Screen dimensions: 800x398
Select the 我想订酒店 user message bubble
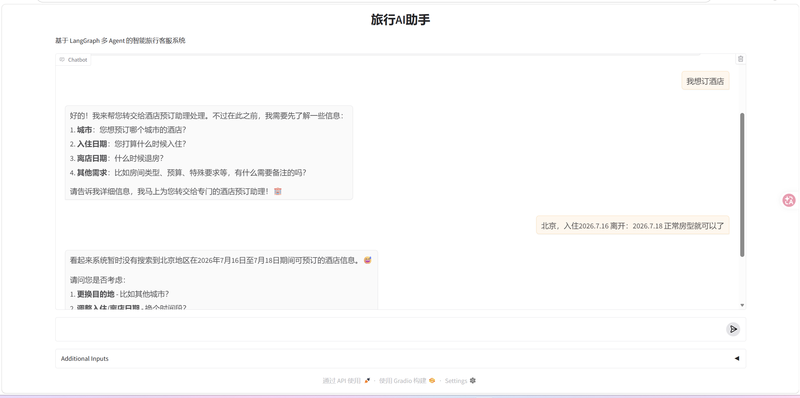click(705, 81)
